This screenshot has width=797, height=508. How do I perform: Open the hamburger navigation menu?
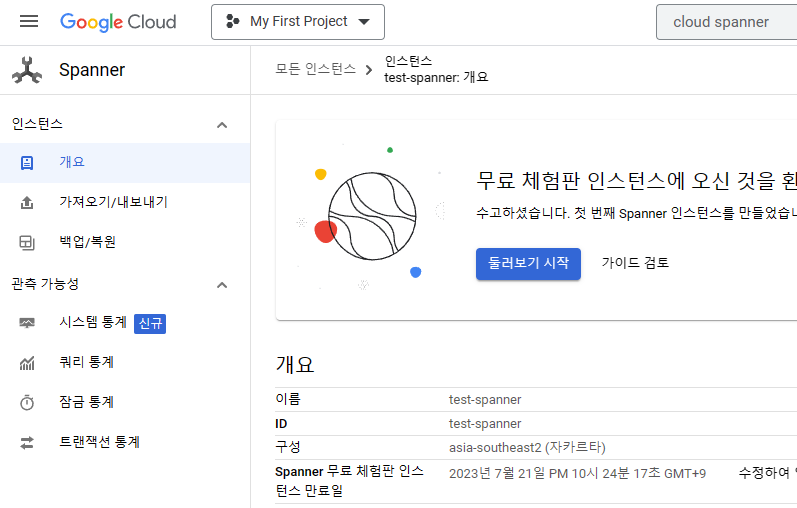[29, 21]
